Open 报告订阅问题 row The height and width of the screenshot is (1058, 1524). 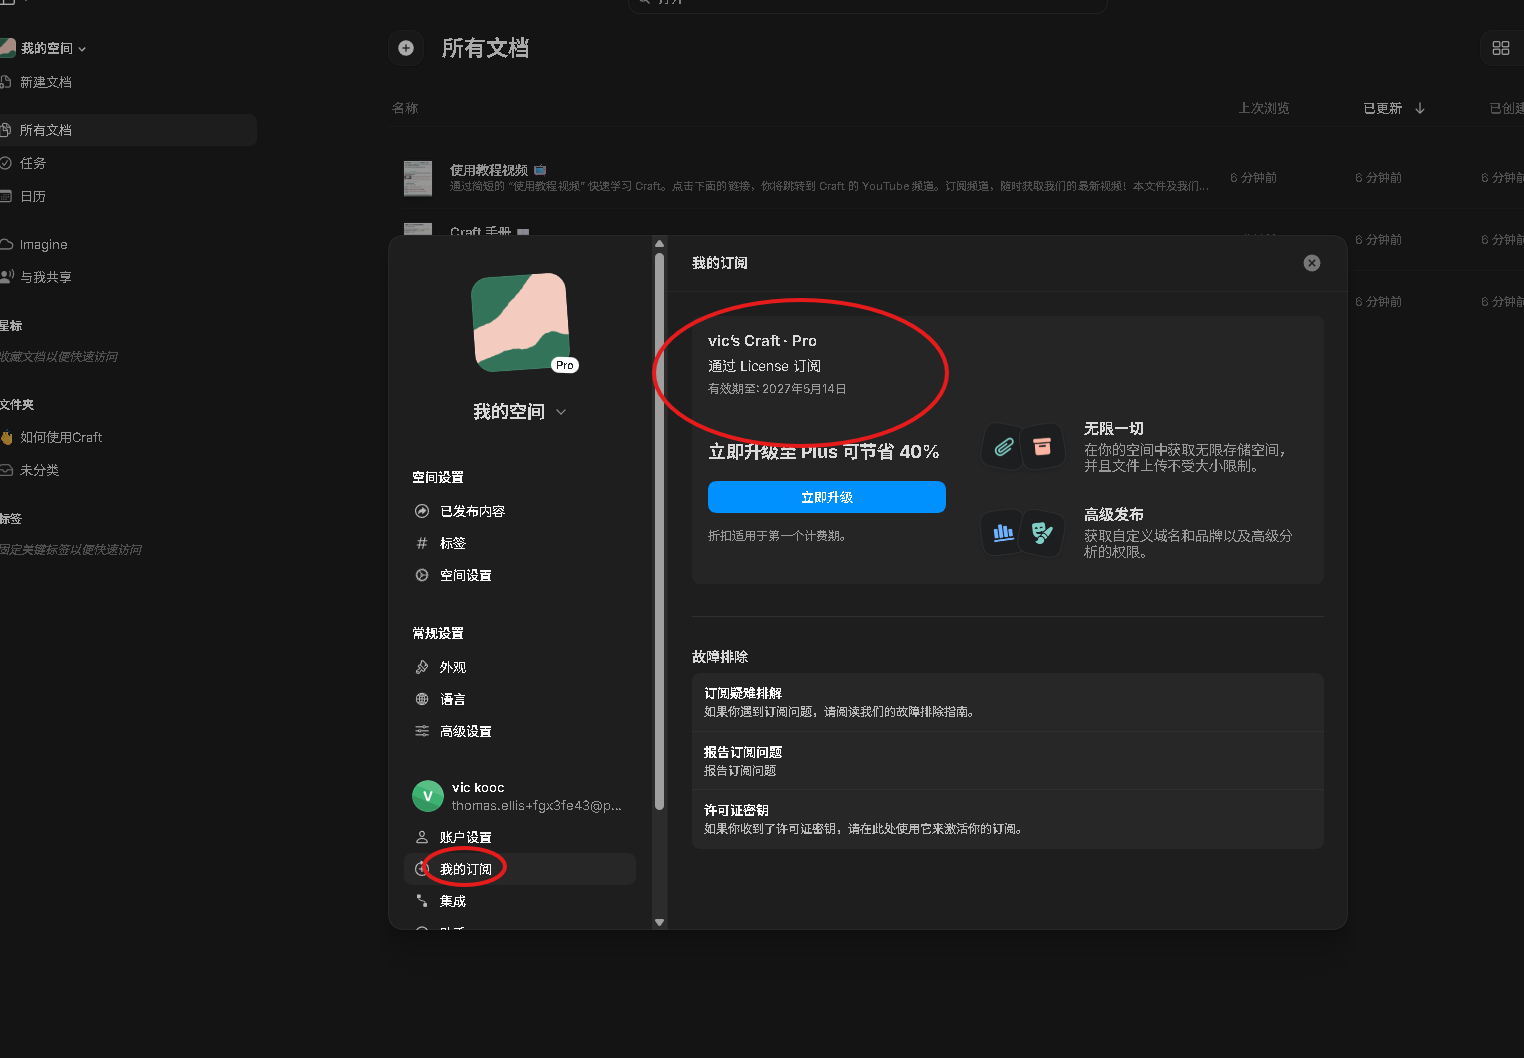1008,761
